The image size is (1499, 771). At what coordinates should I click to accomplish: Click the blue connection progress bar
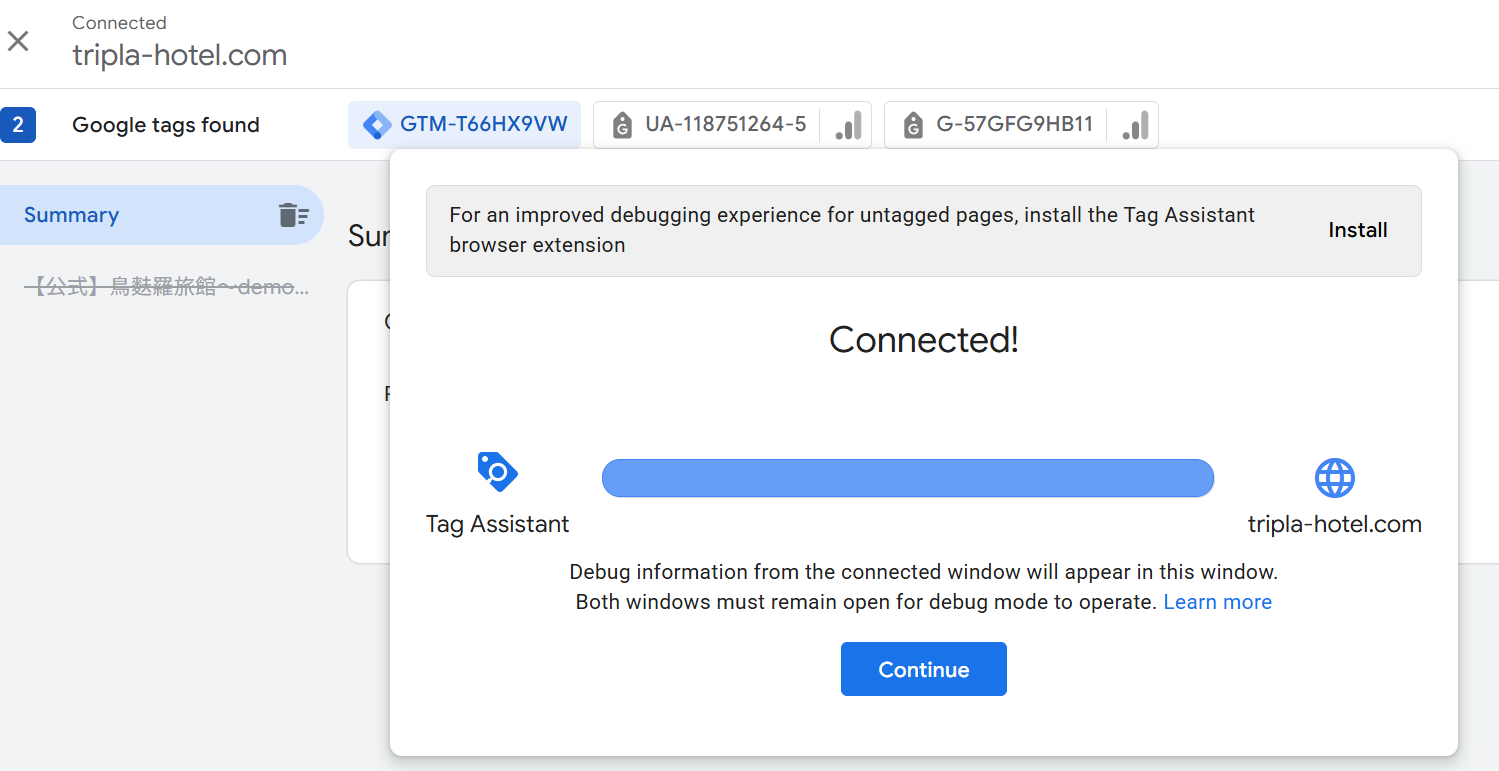click(x=907, y=478)
